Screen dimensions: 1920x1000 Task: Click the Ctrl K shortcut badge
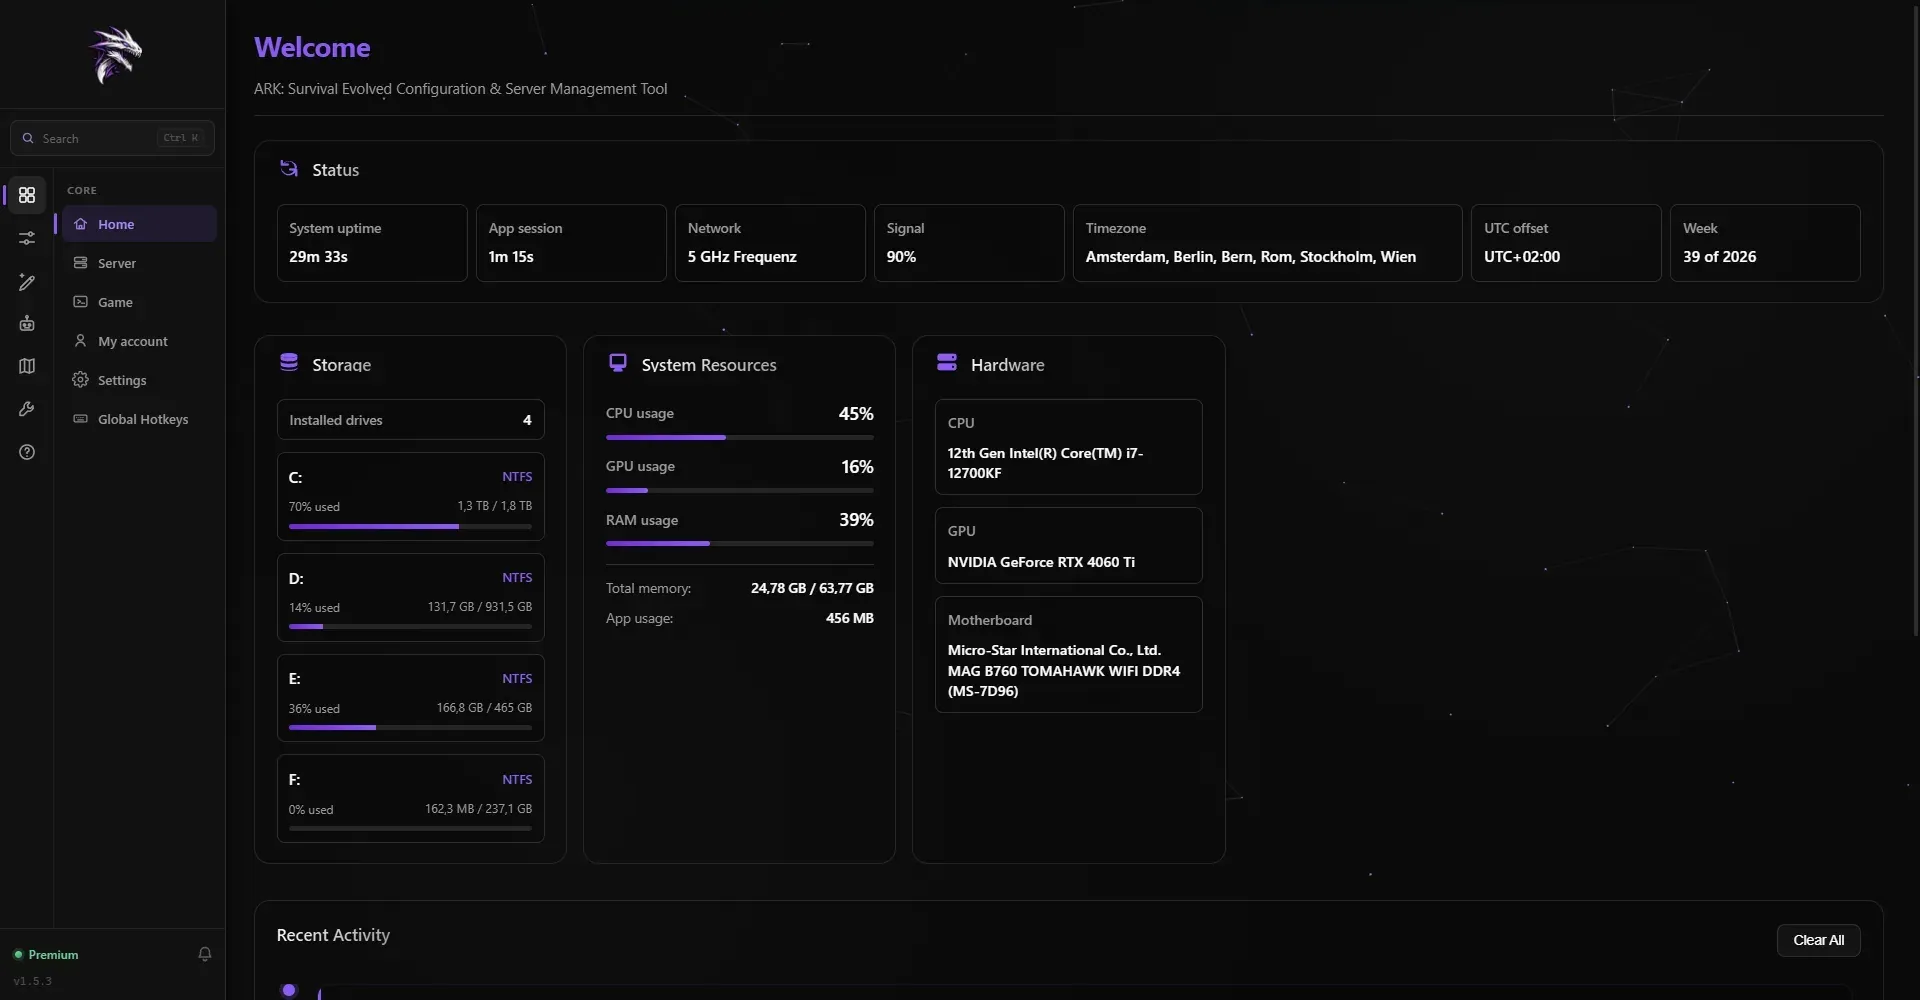click(x=181, y=138)
